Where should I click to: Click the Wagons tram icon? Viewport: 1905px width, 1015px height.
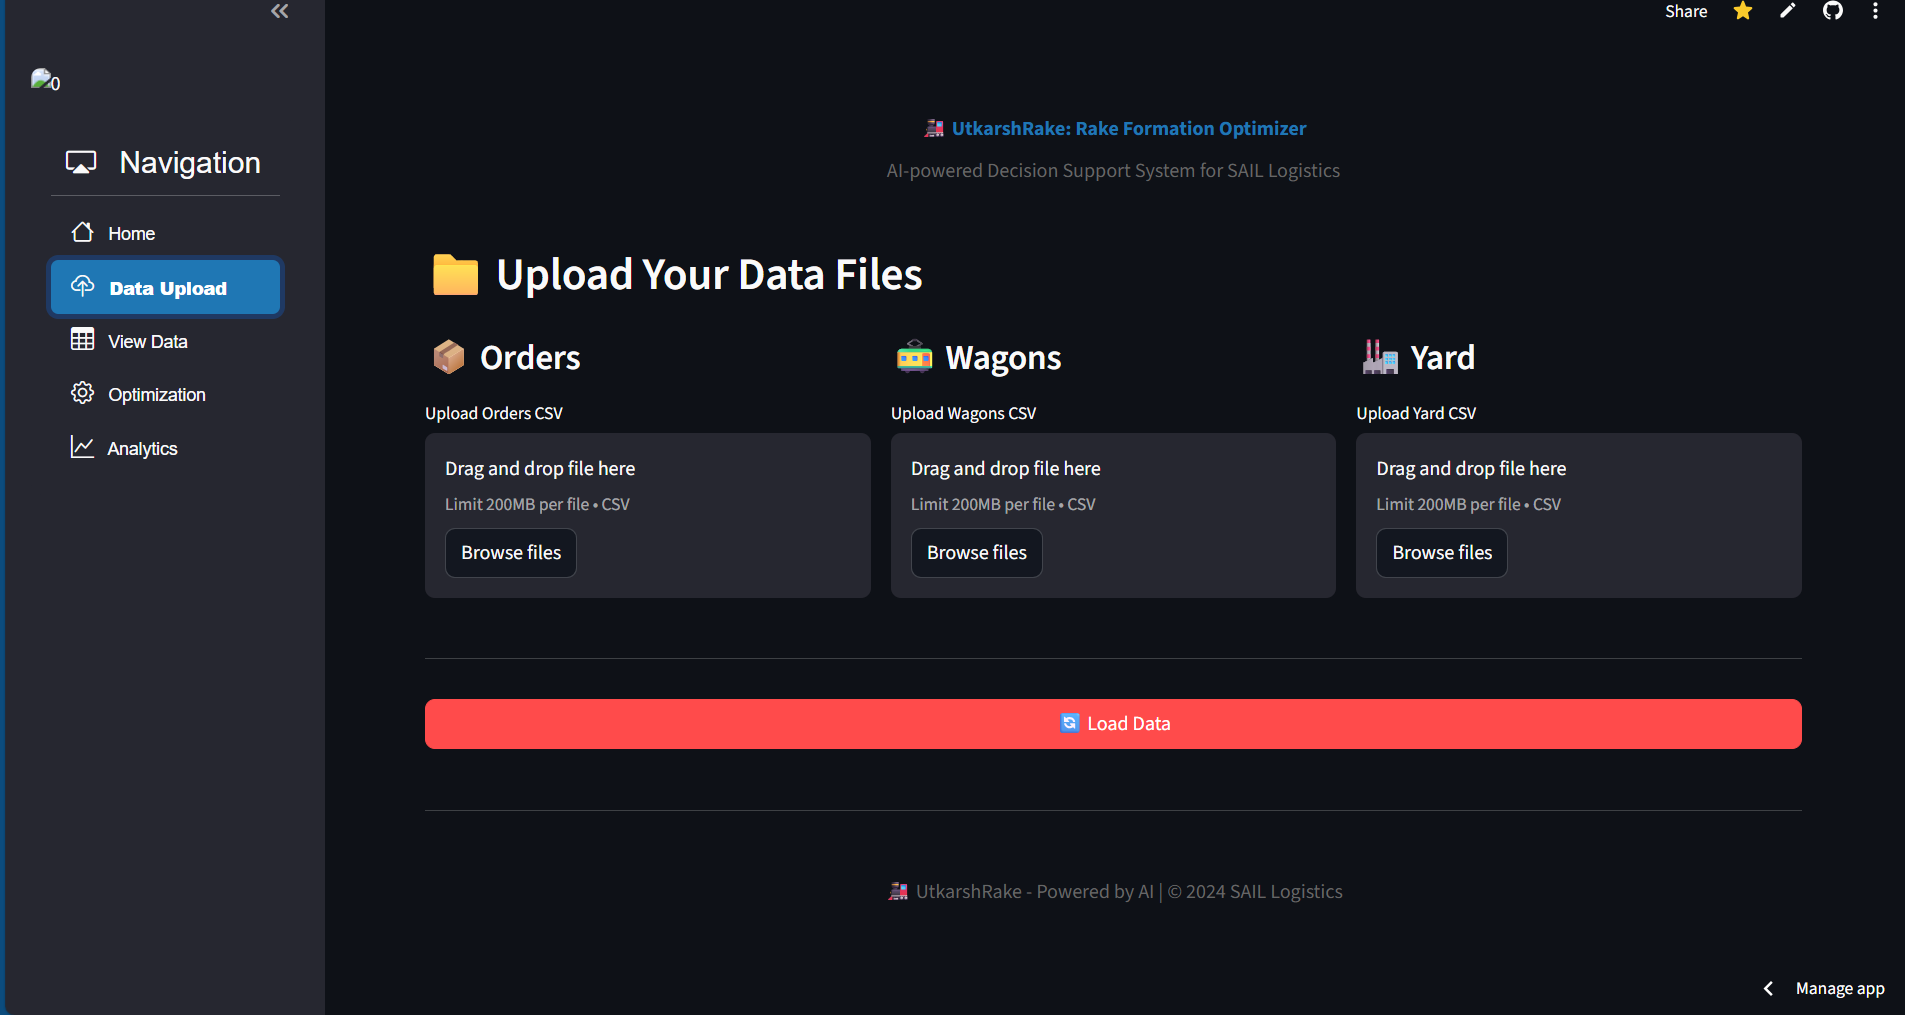coord(914,357)
